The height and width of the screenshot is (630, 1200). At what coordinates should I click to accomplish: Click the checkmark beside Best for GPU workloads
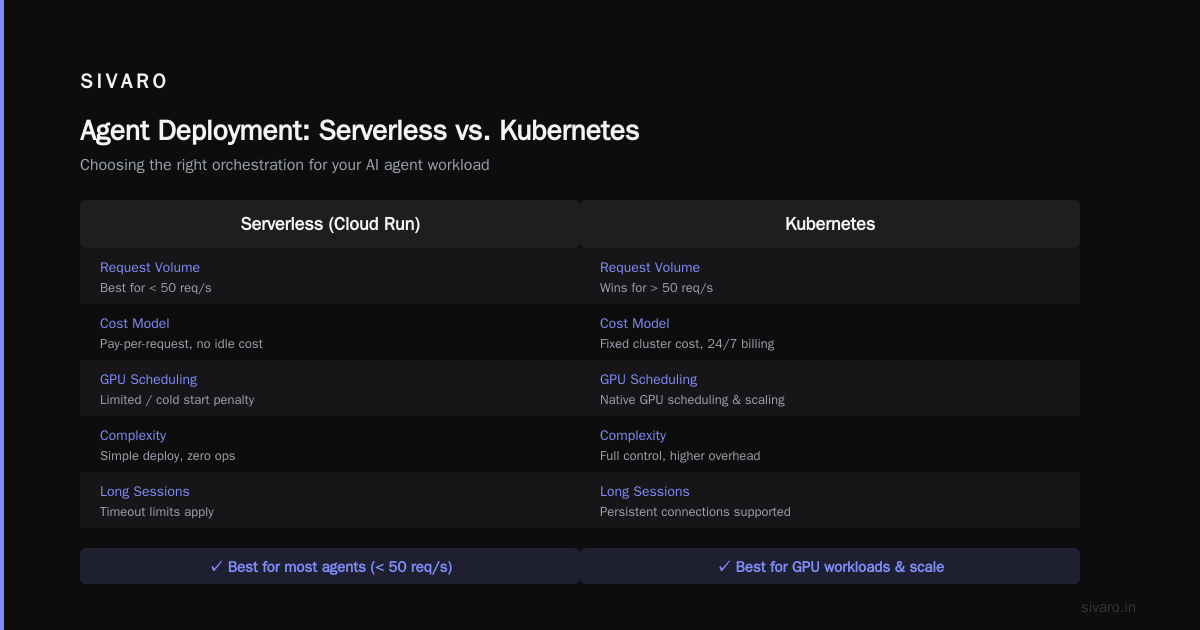click(724, 566)
